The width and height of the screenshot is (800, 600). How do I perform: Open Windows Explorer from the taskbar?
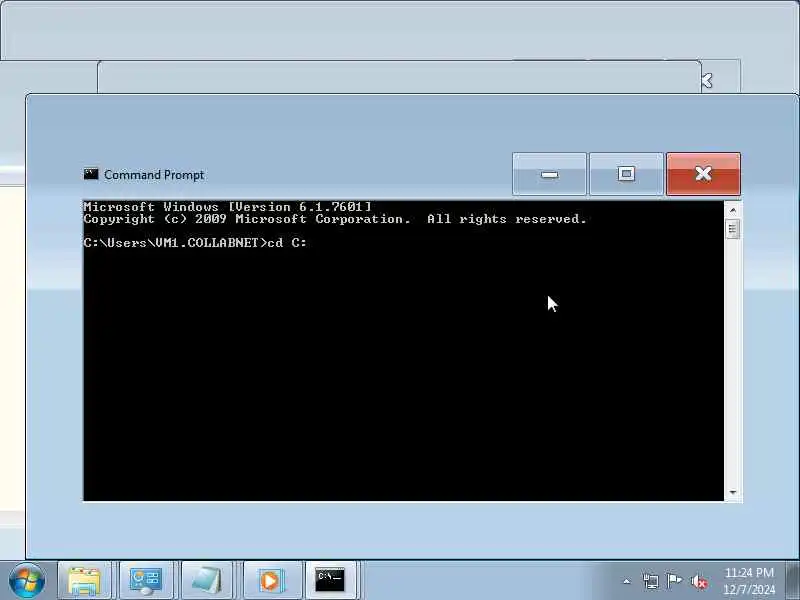point(84,581)
